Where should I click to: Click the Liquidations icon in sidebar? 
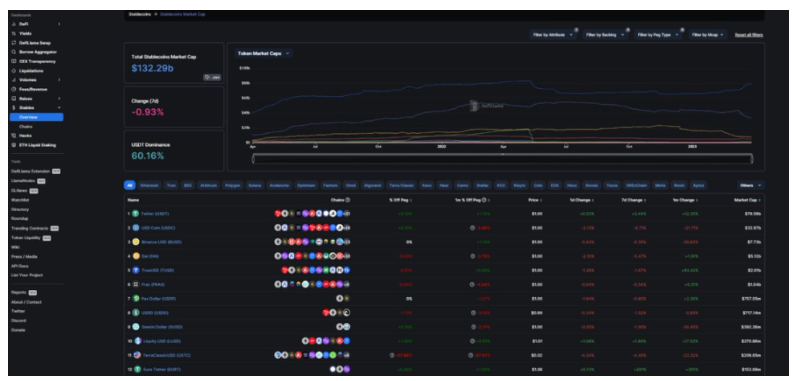14,71
